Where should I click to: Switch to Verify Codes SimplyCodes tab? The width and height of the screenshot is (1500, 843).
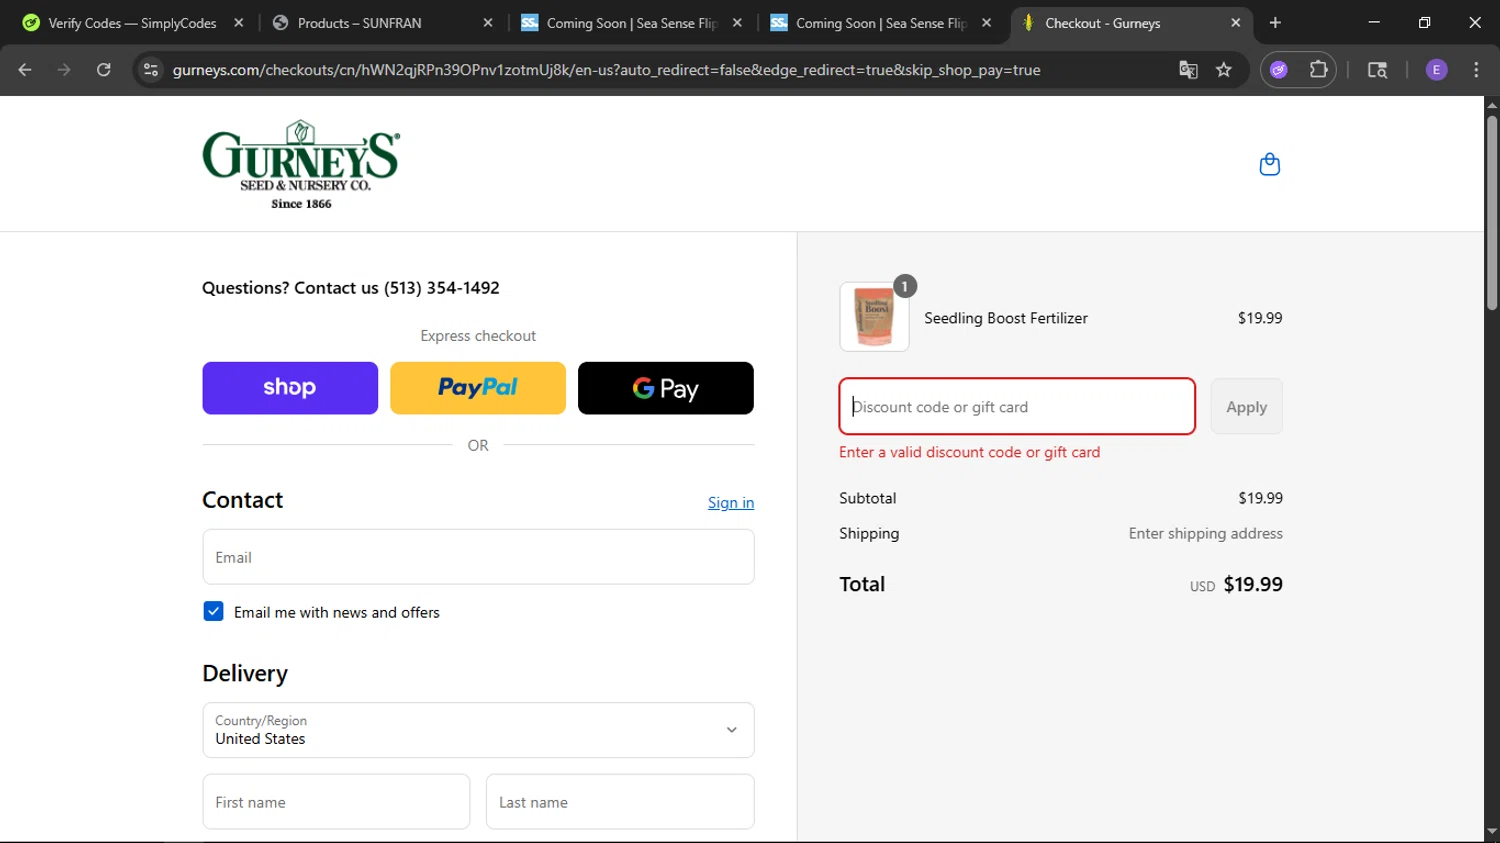pyautogui.click(x=130, y=23)
